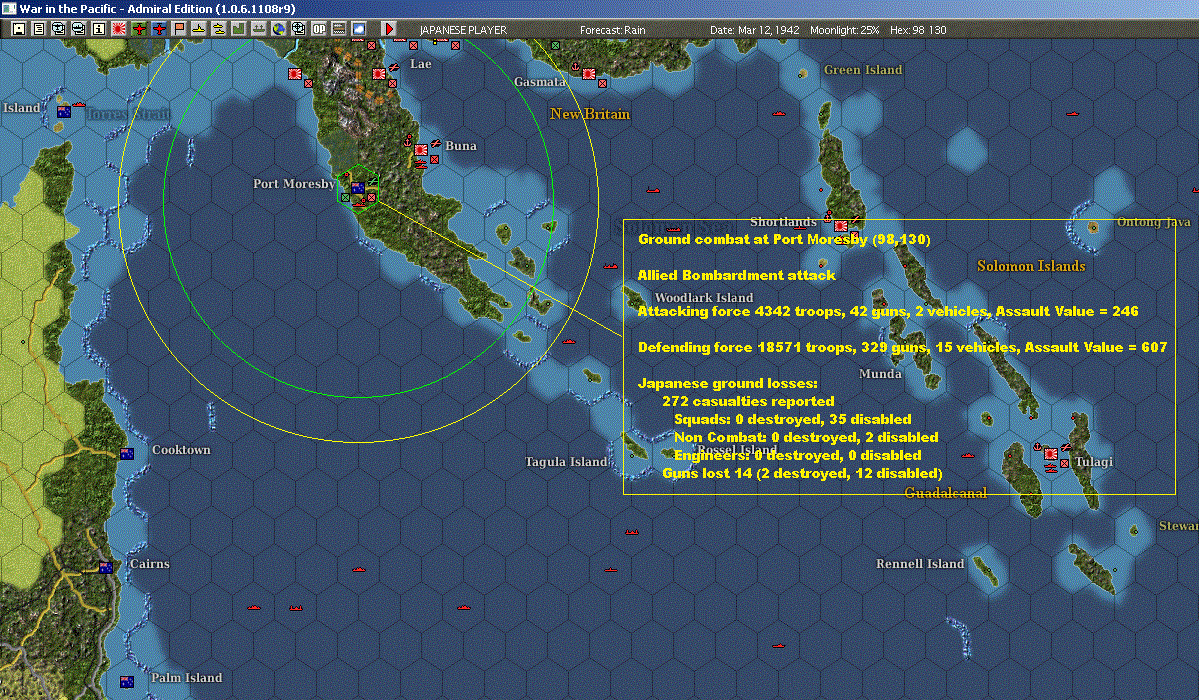Click the Solomon Islands map label

[1031, 266]
